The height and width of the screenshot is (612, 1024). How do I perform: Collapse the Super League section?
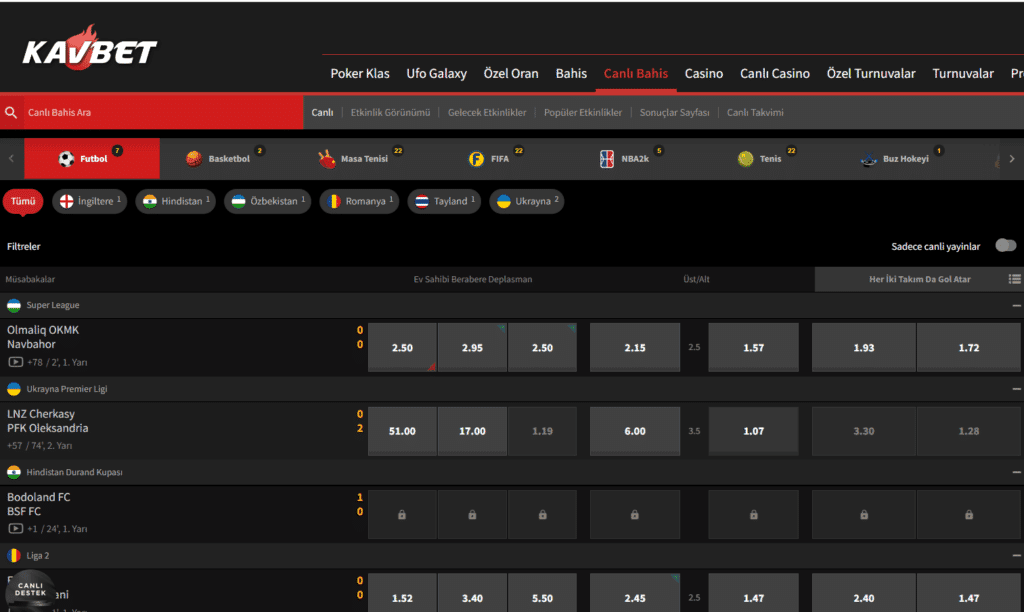1016,306
